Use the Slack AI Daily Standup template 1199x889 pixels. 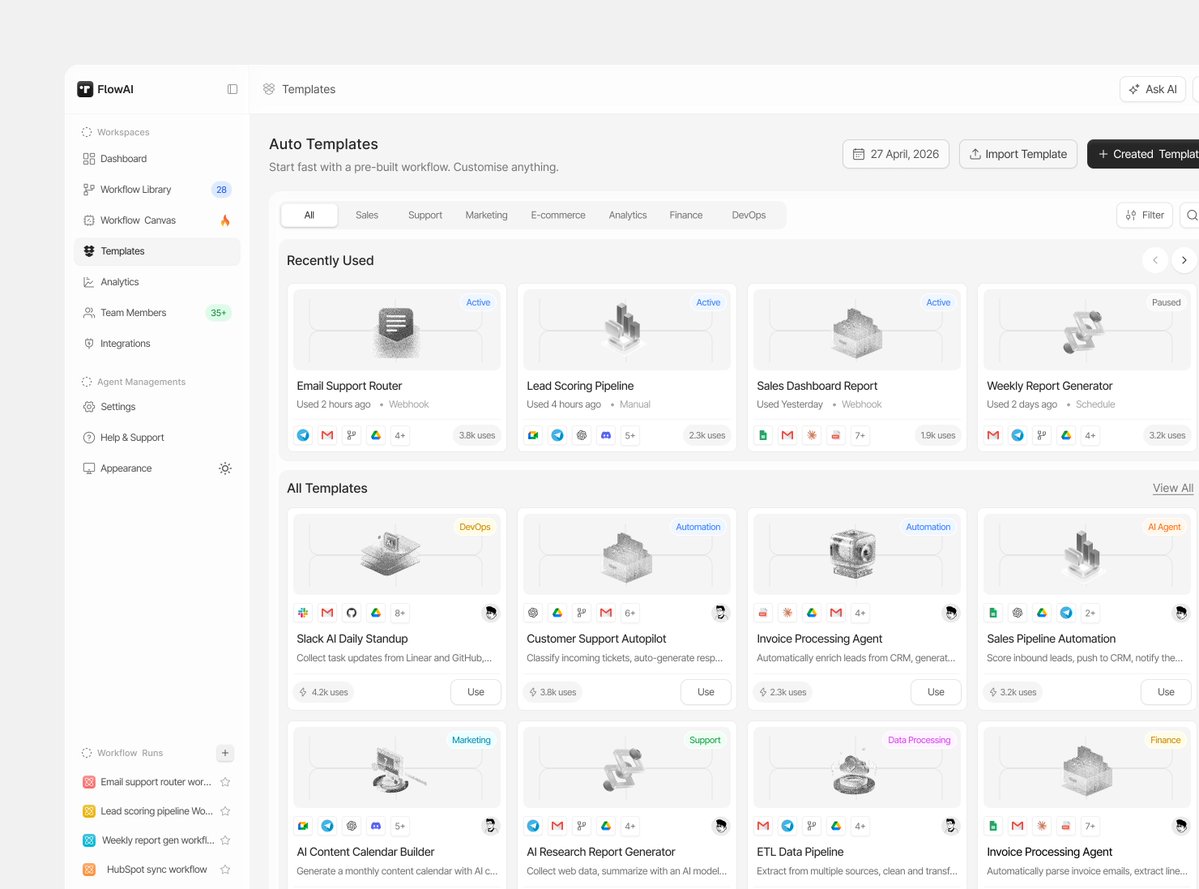coord(476,692)
